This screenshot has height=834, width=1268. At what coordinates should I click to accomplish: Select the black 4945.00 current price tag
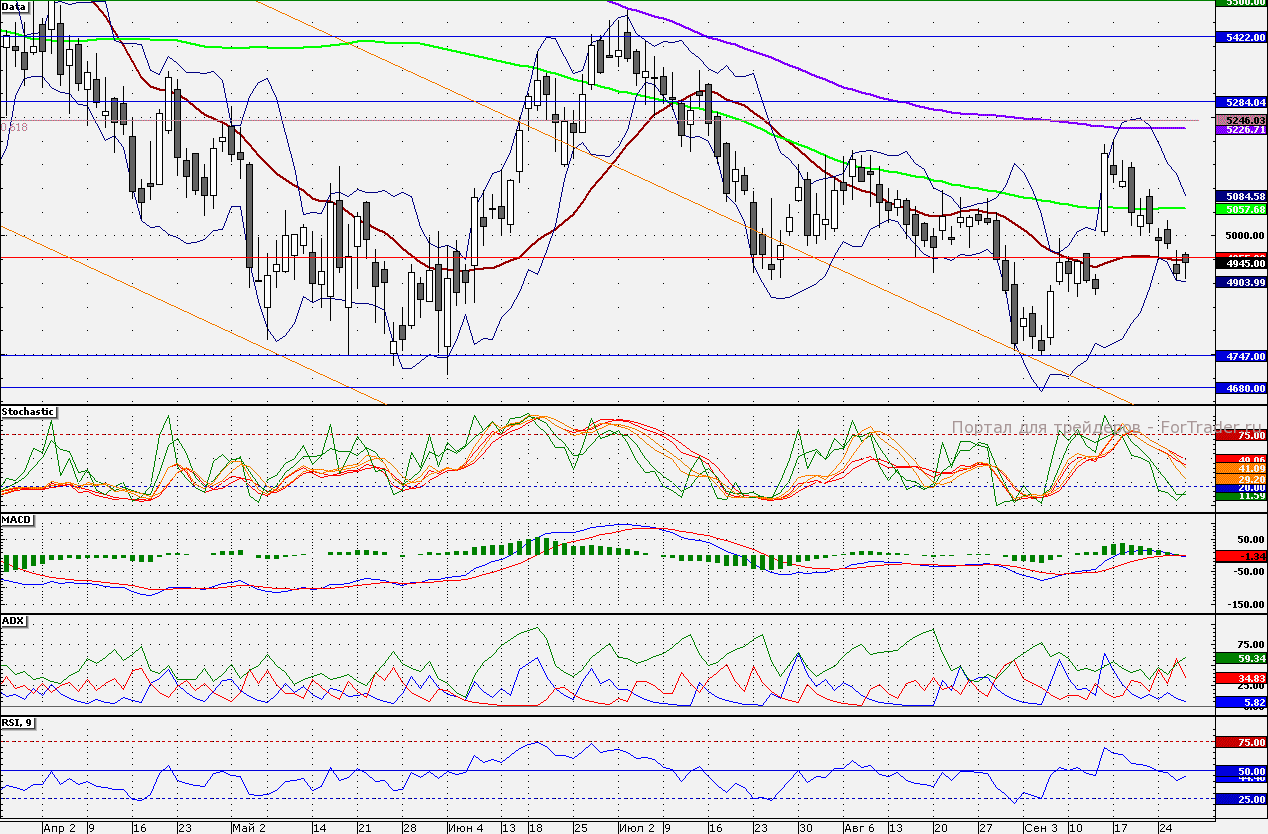[1240, 264]
